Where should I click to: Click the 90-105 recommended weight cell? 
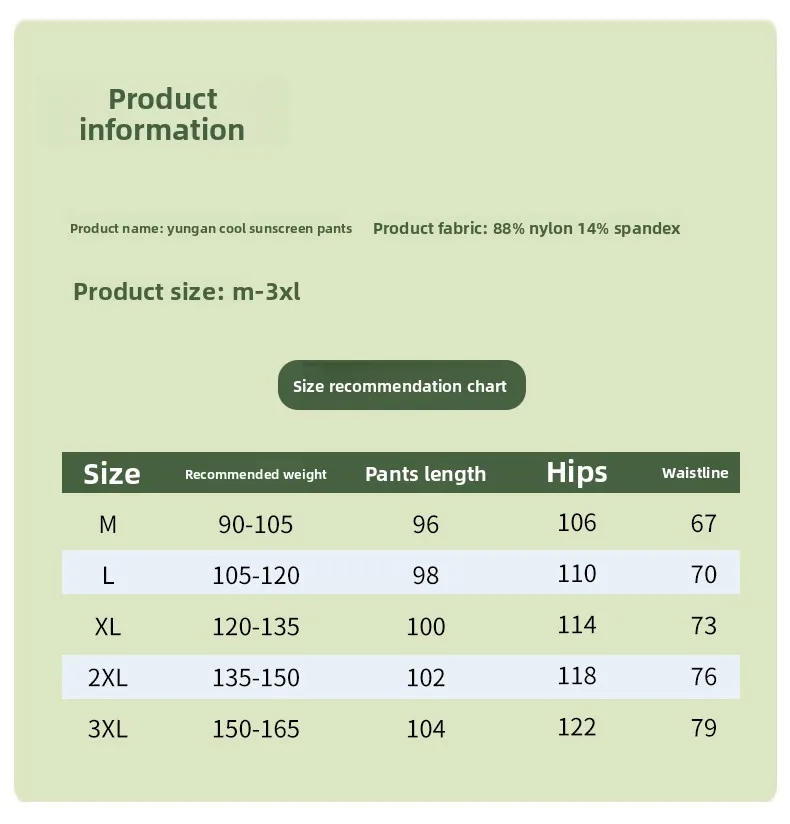point(256,524)
